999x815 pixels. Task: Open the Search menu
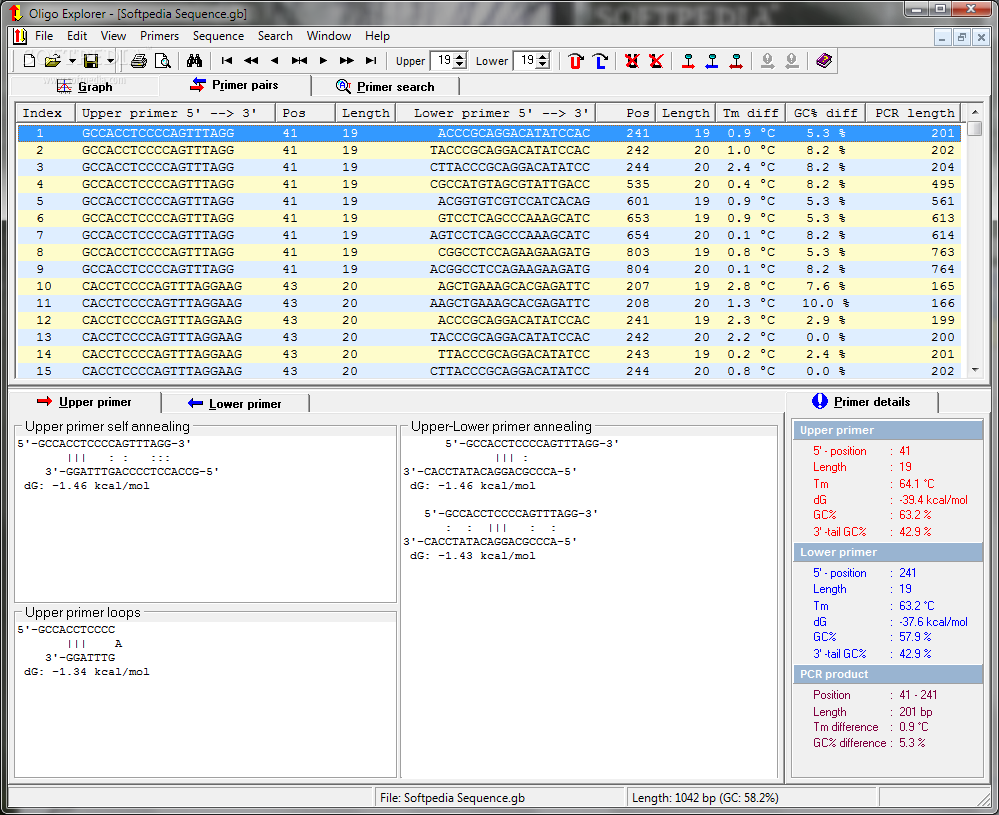pyautogui.click(x=275, y=36)
